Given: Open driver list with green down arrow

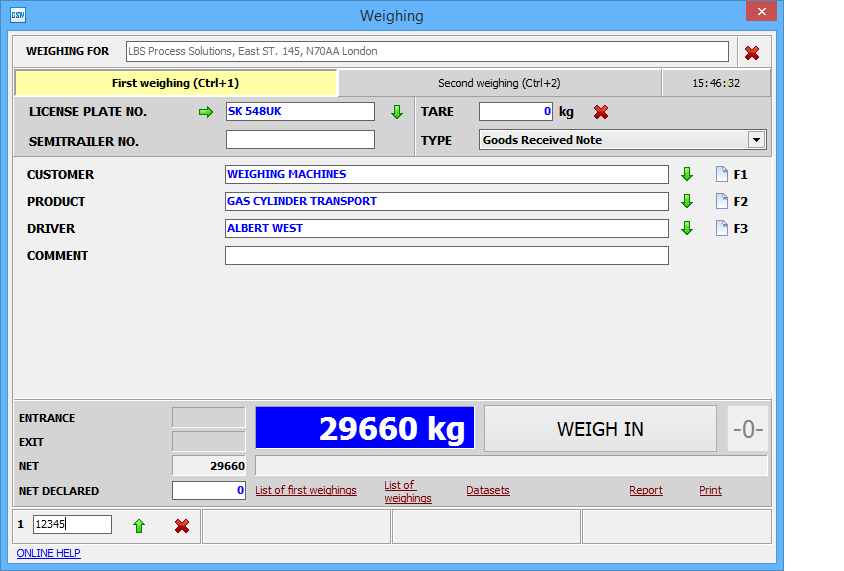Looking at the screenshot, I should pyautogui.click(x=687, y=228).
